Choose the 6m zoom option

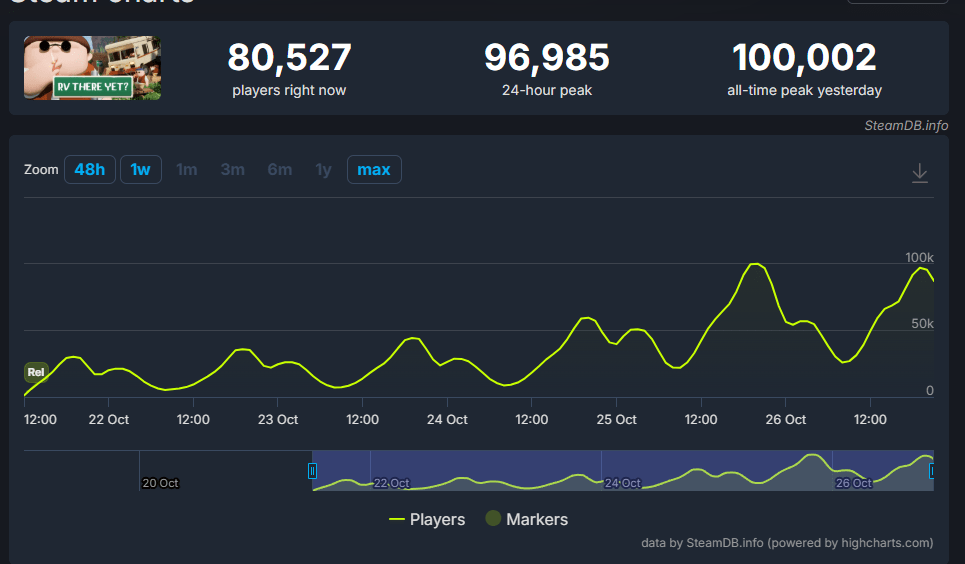click(280, 170)
